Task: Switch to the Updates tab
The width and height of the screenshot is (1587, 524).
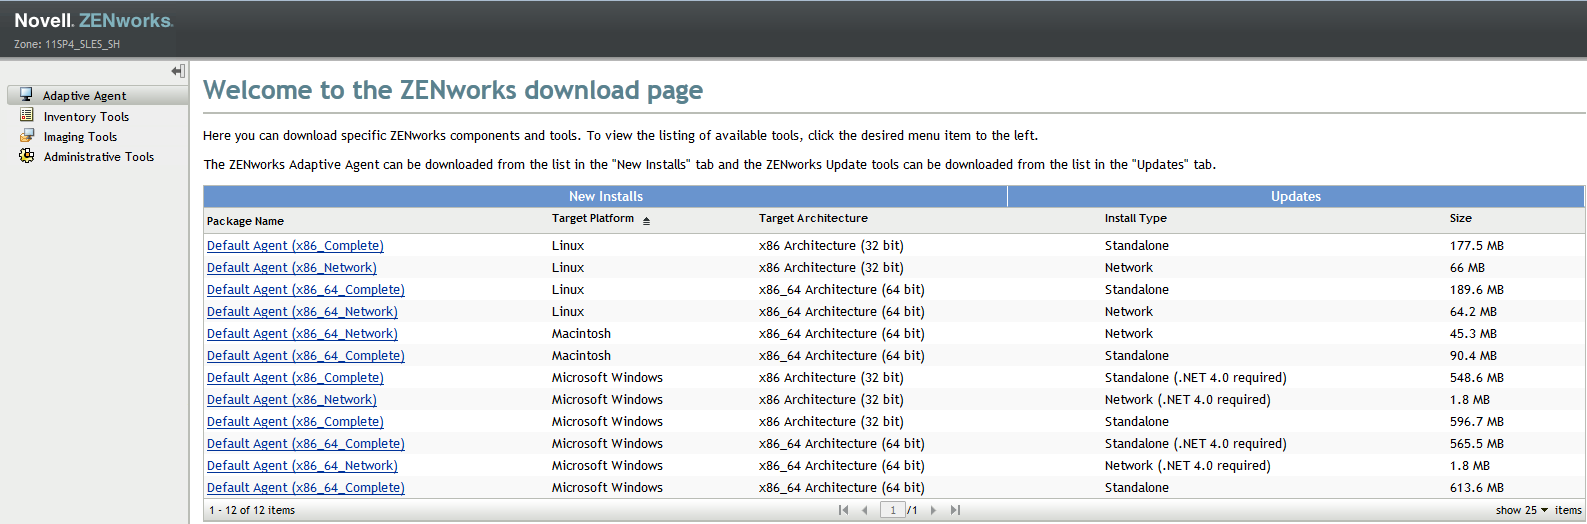Action: (1295, 196)
